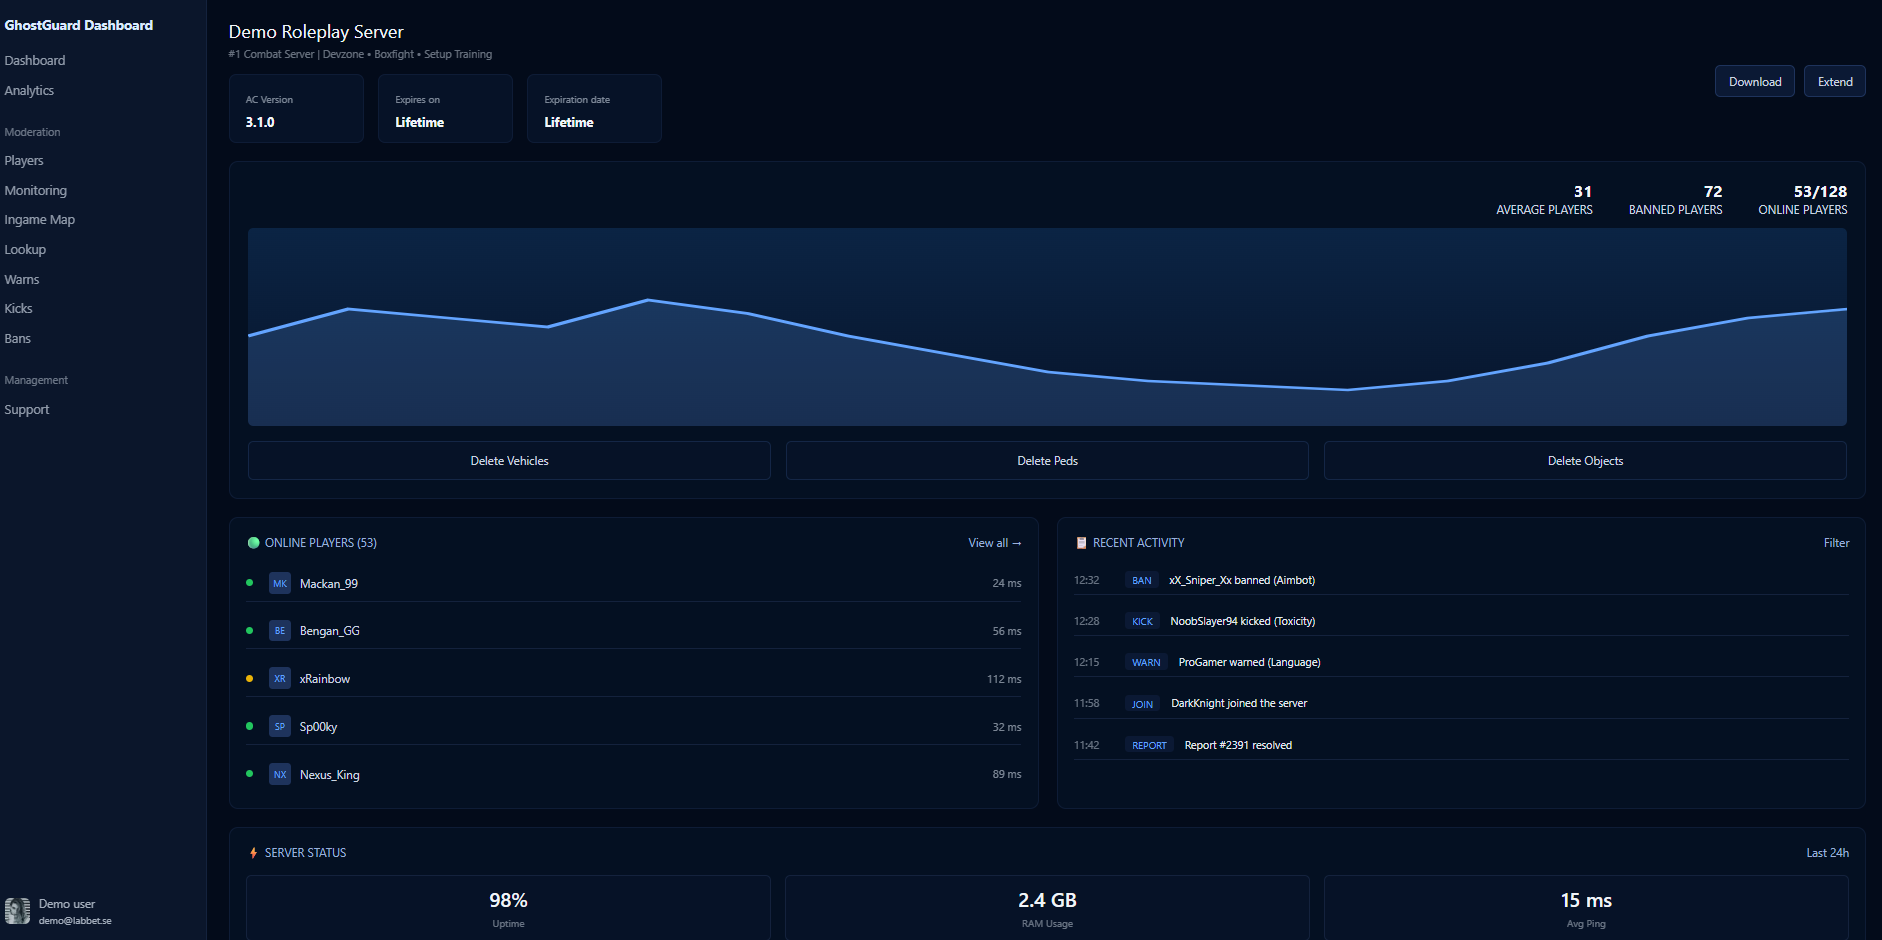The width and height of the screenshot is (1882, 940).
Task: Click the SP avatar badge for Sp00ky
Action: point(280,727)
